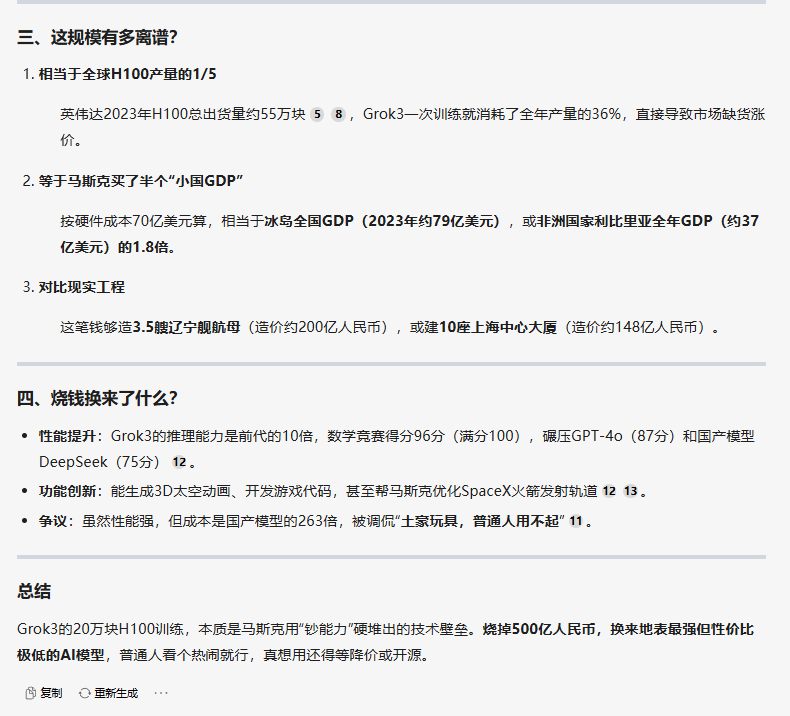Click the text Grok3的20万块H100训练
The width and height of the screenshot is (790, 716).
pyautogui.click(x=101, y=629)
